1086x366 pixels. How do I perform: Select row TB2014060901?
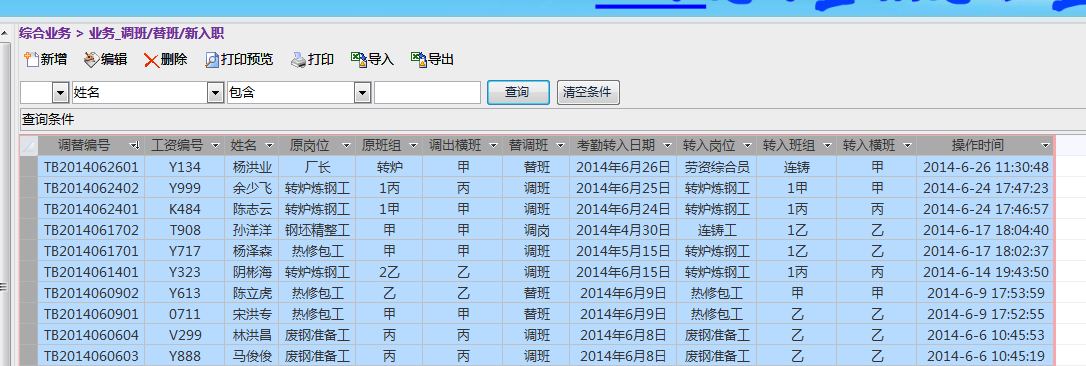click(537, 314)
